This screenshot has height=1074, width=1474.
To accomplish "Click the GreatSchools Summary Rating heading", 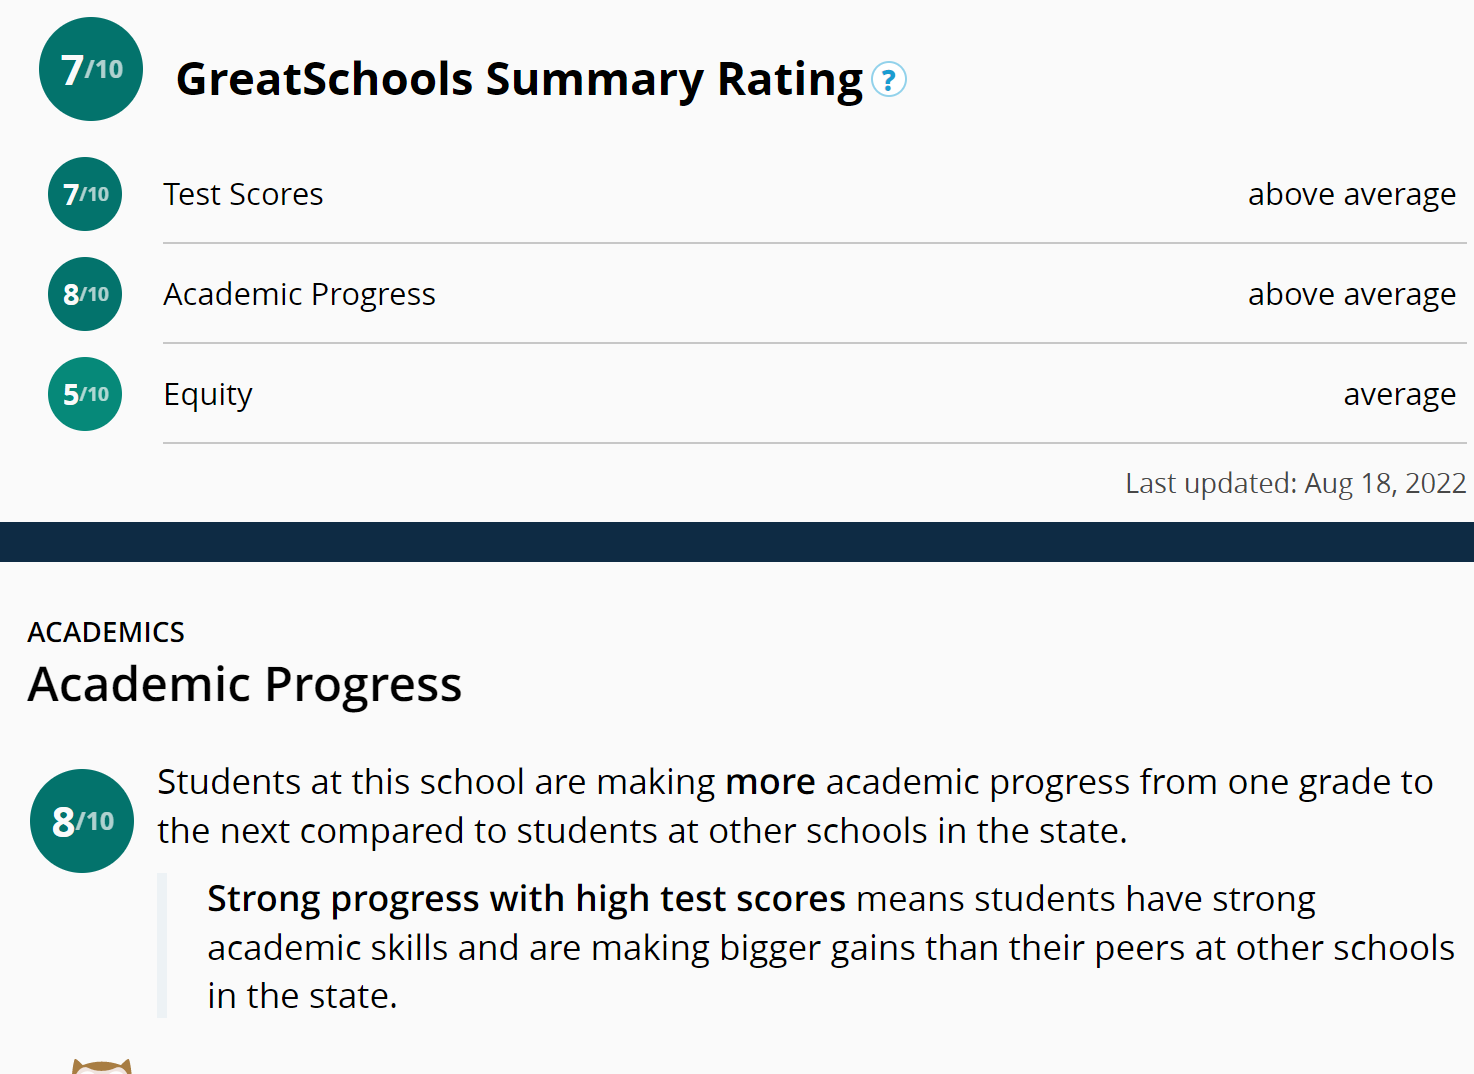I will pyautogui.click(x=519, y=79).
